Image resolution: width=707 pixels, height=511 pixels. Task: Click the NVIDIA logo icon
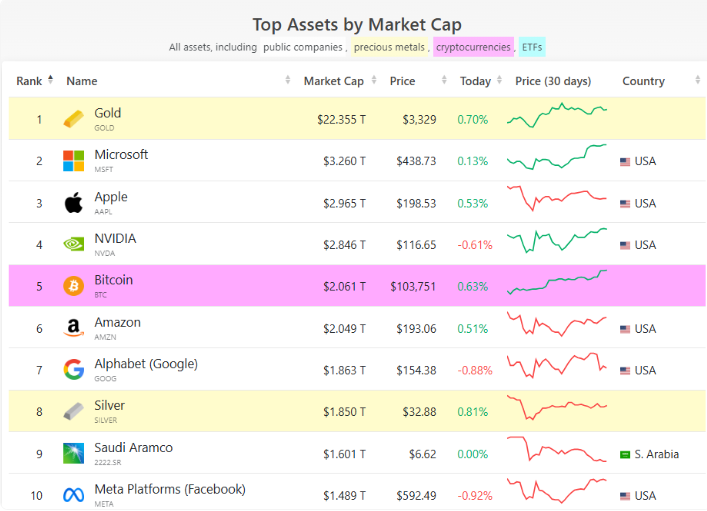click(73, 244)
